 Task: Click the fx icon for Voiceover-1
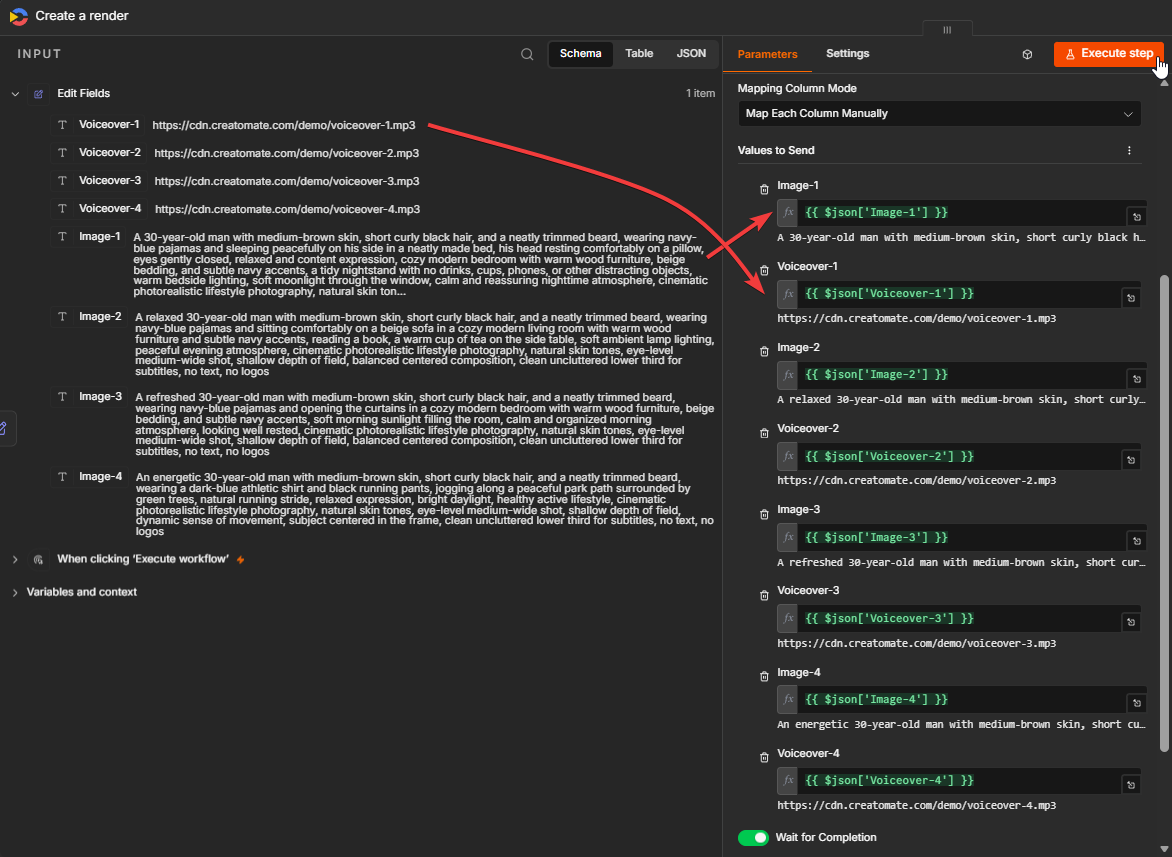tap(788, 294)
